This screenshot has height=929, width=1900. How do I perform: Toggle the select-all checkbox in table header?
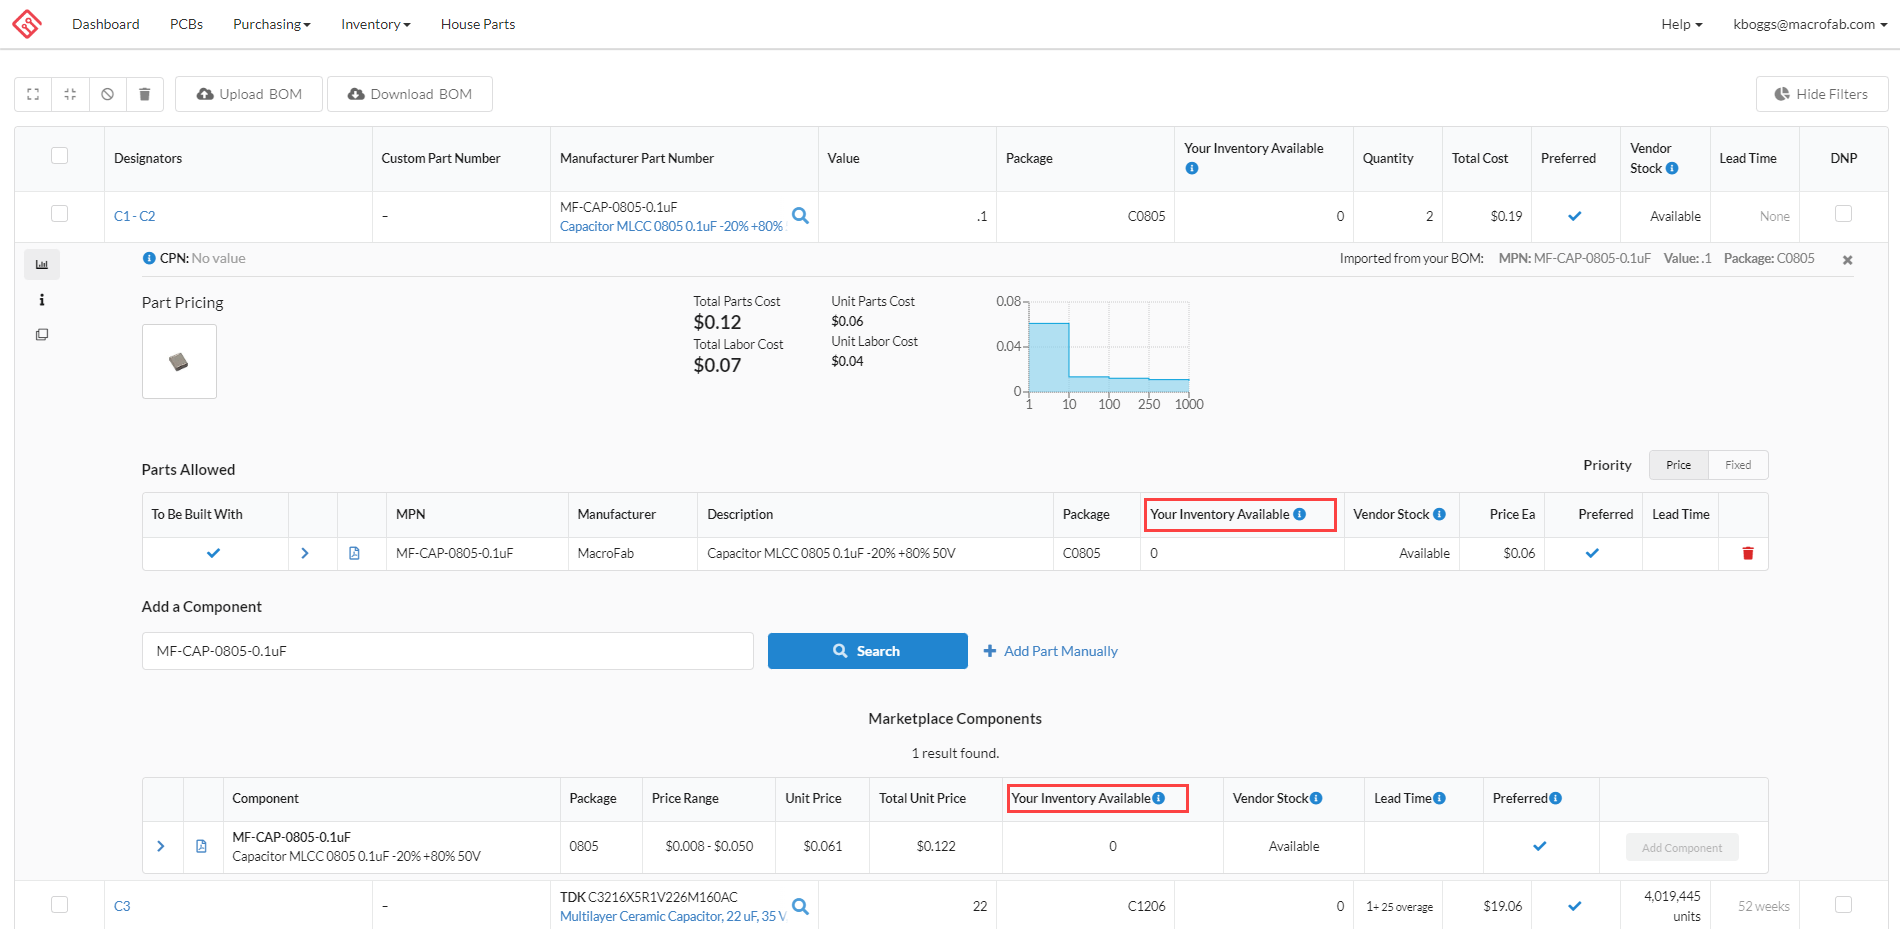click(60, 156)
